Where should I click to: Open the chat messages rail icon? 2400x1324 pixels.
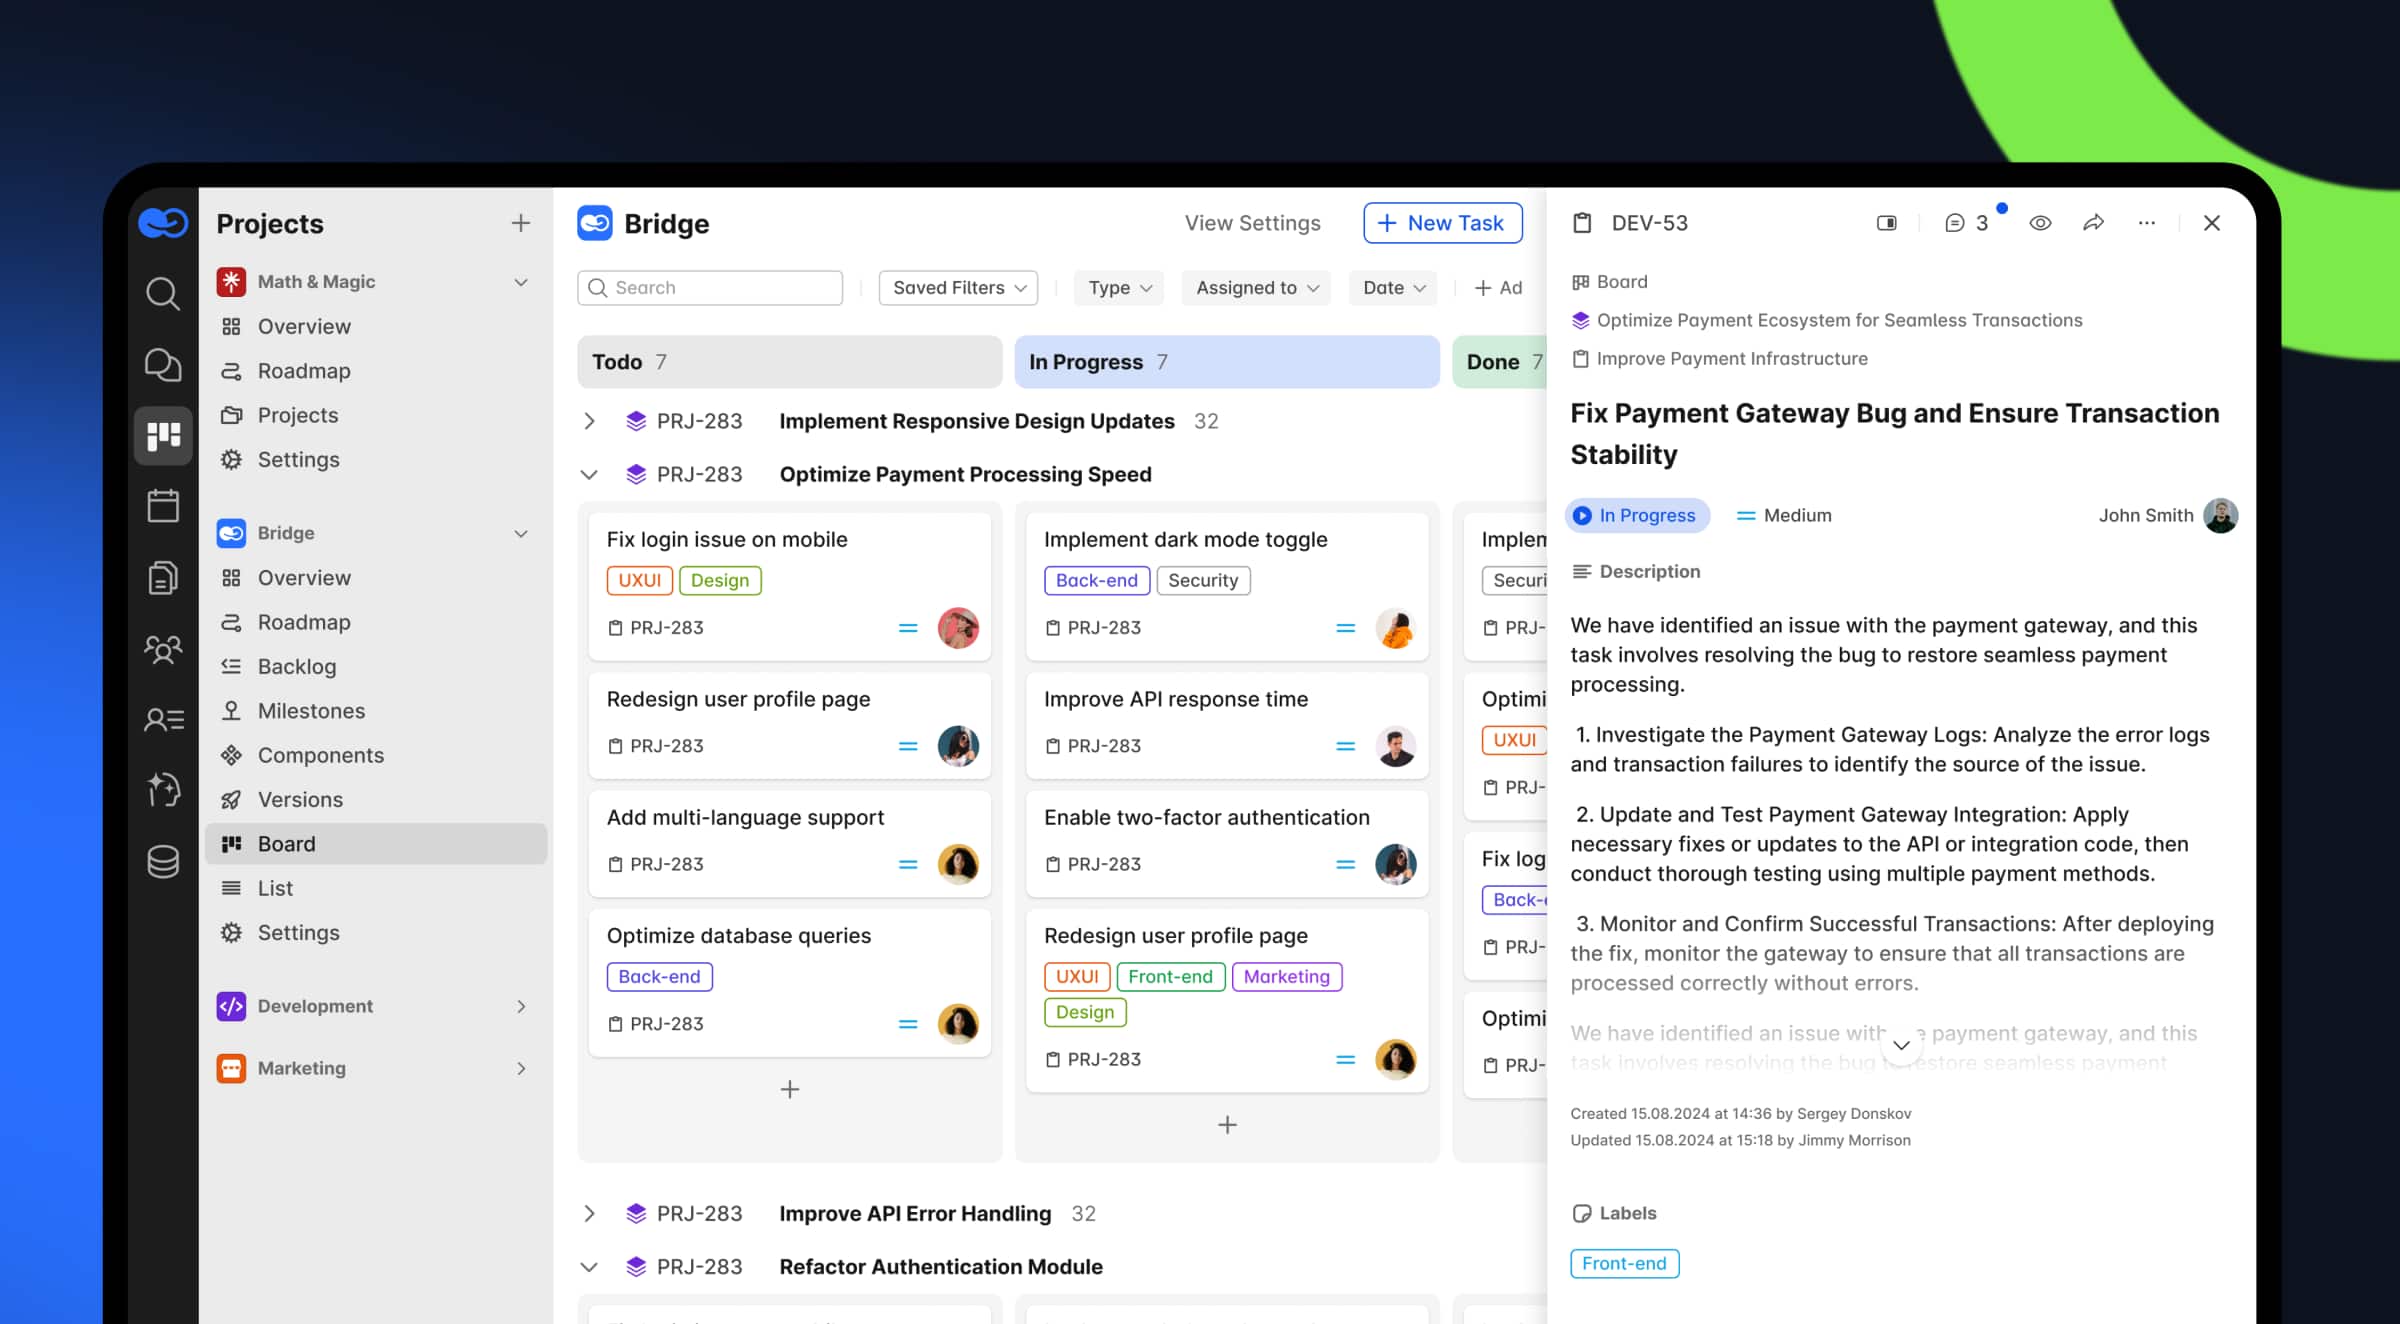163,365
